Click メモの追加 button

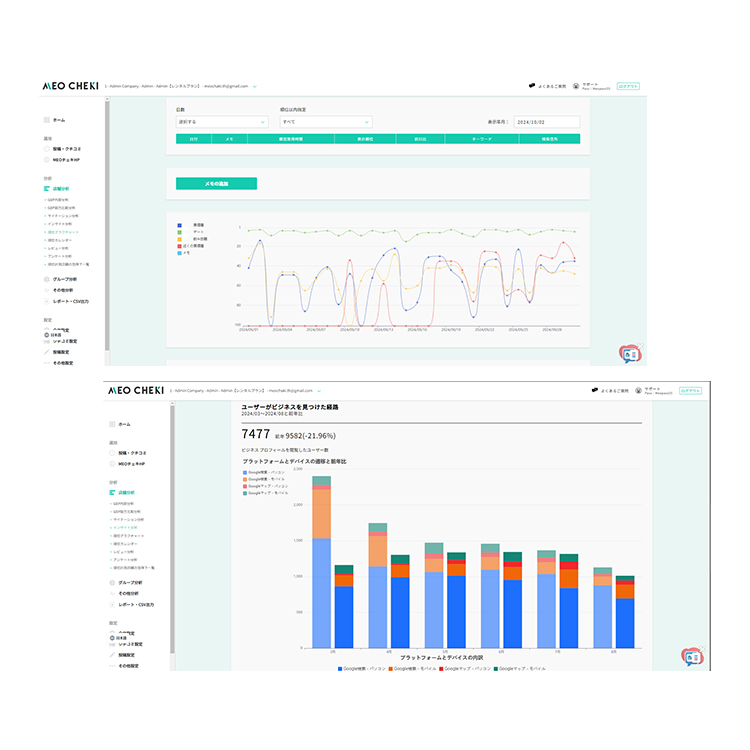[216, 184]
